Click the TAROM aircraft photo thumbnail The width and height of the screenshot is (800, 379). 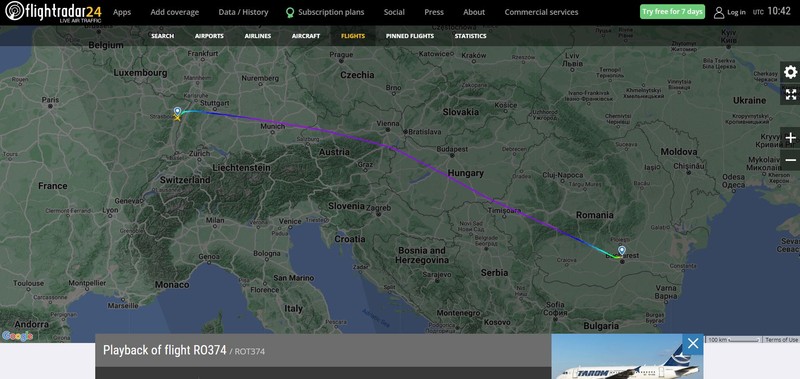tap(628, 357)
